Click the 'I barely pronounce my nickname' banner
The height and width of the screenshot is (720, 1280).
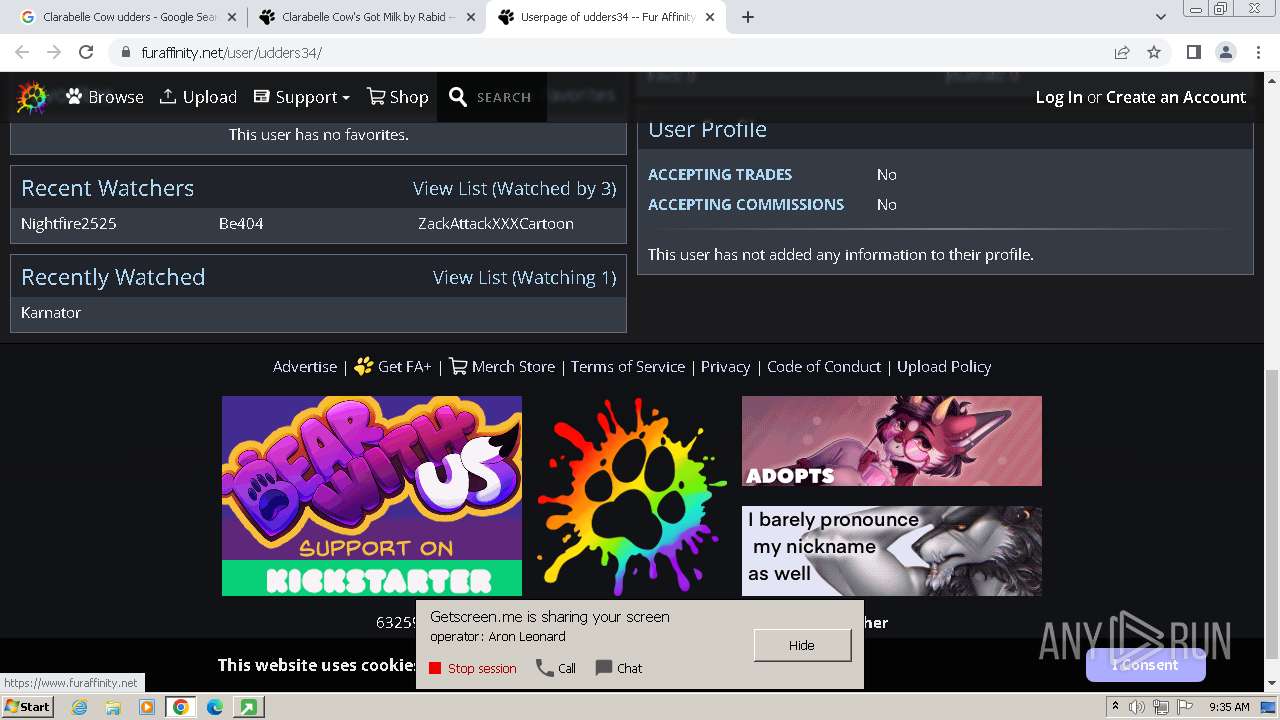892,551
